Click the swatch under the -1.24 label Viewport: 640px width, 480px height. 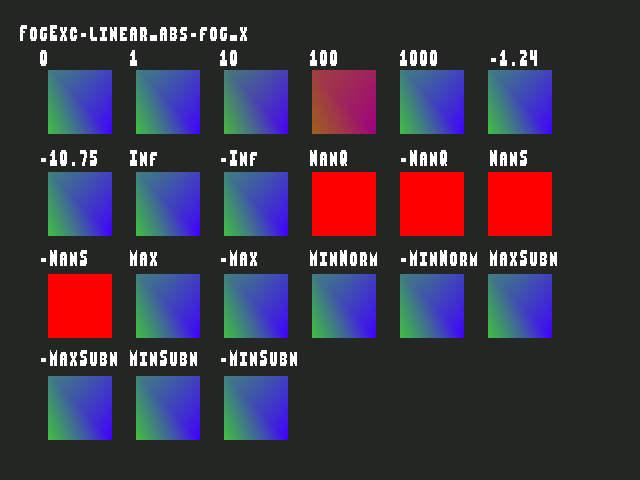520,102
